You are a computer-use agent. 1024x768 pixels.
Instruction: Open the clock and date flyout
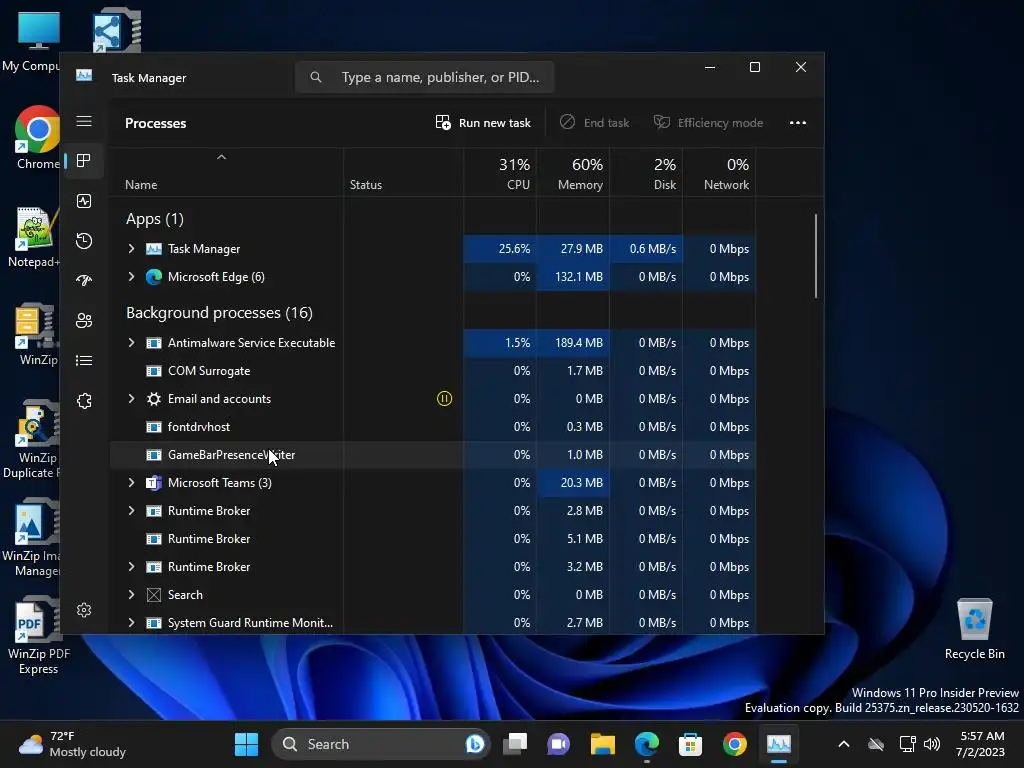(981, 744)
